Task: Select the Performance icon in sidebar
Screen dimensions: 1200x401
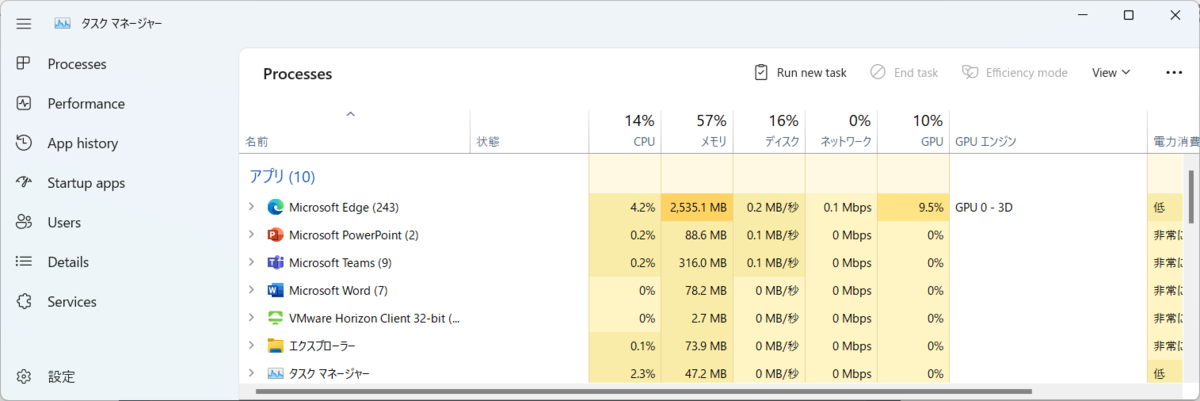Action: click(x=24, y=103)
